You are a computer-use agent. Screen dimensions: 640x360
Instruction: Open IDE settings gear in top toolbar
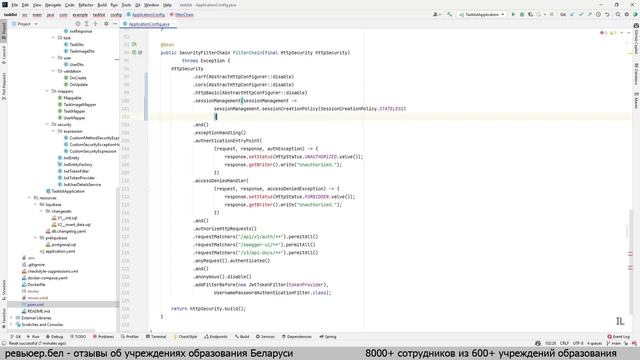click(627, 14)
